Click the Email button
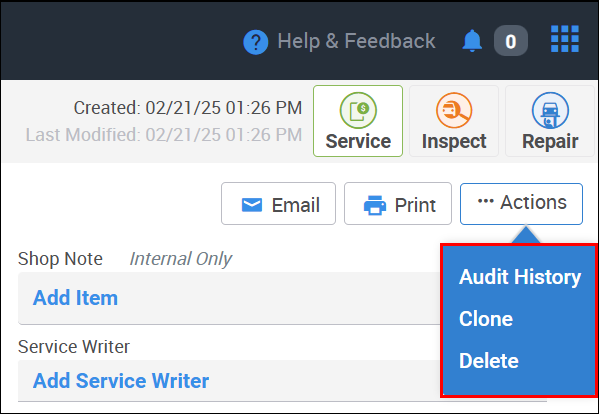Viewport: 599px width, 414px height. coord(278,204)
